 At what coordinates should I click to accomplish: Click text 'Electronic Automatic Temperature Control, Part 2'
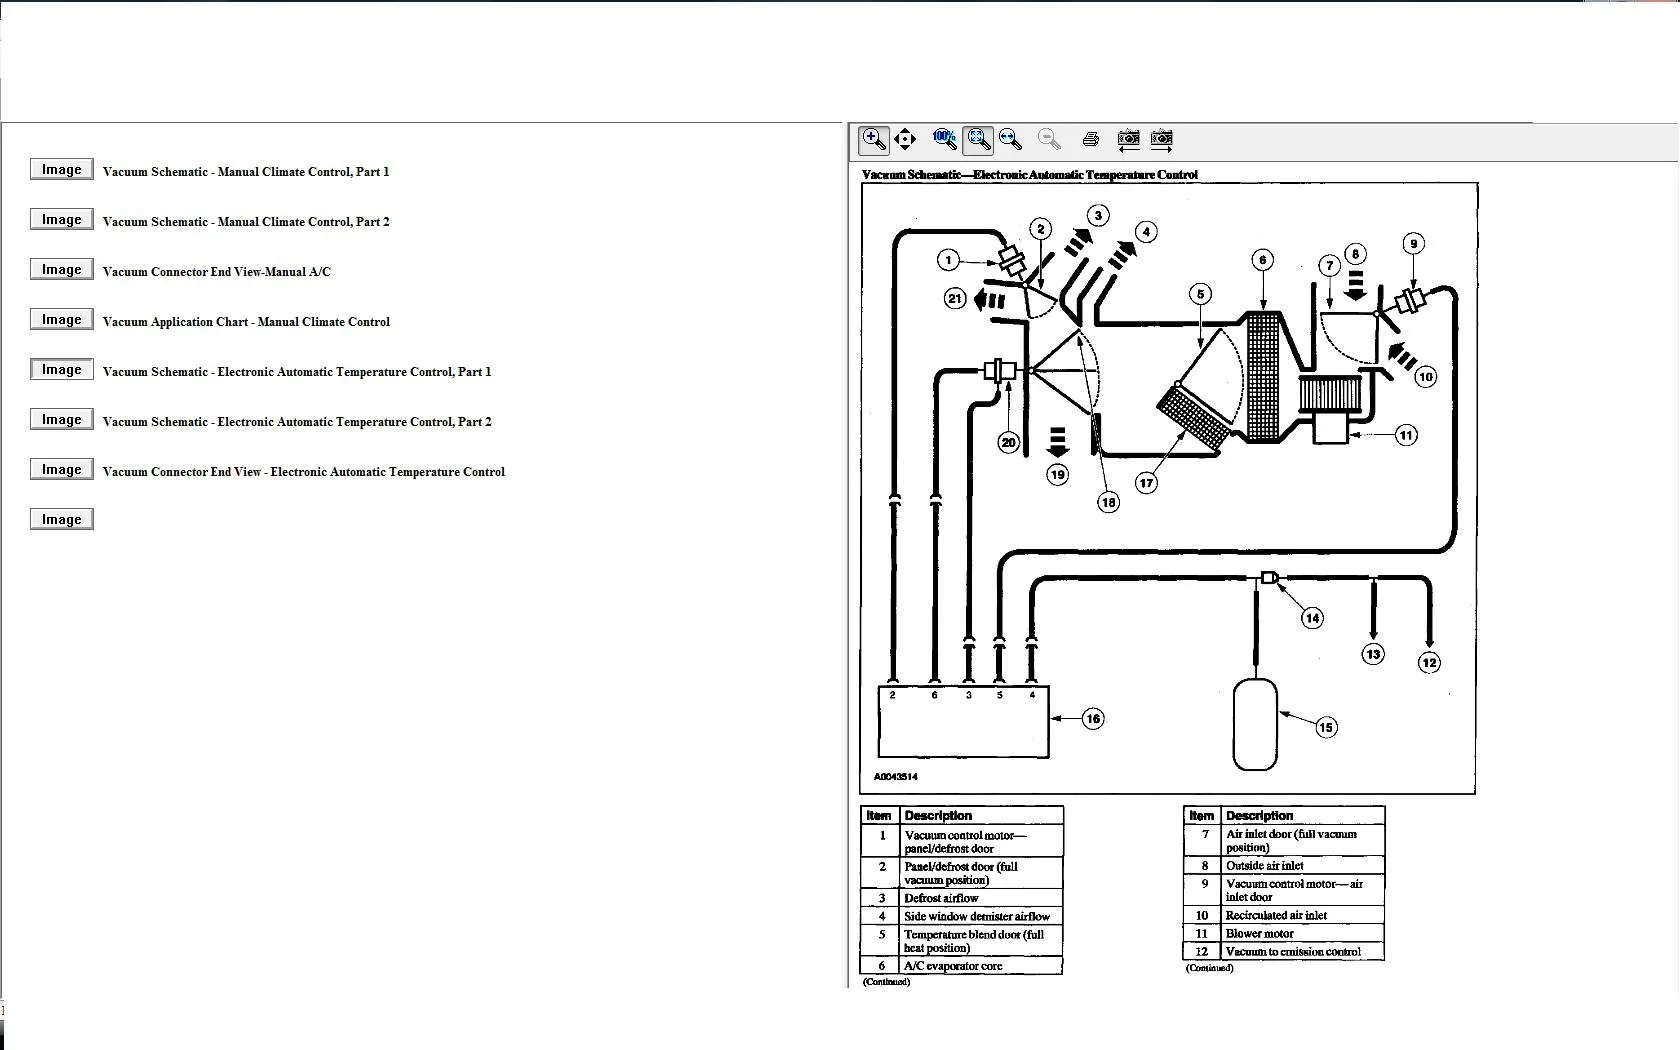[354, 422]
